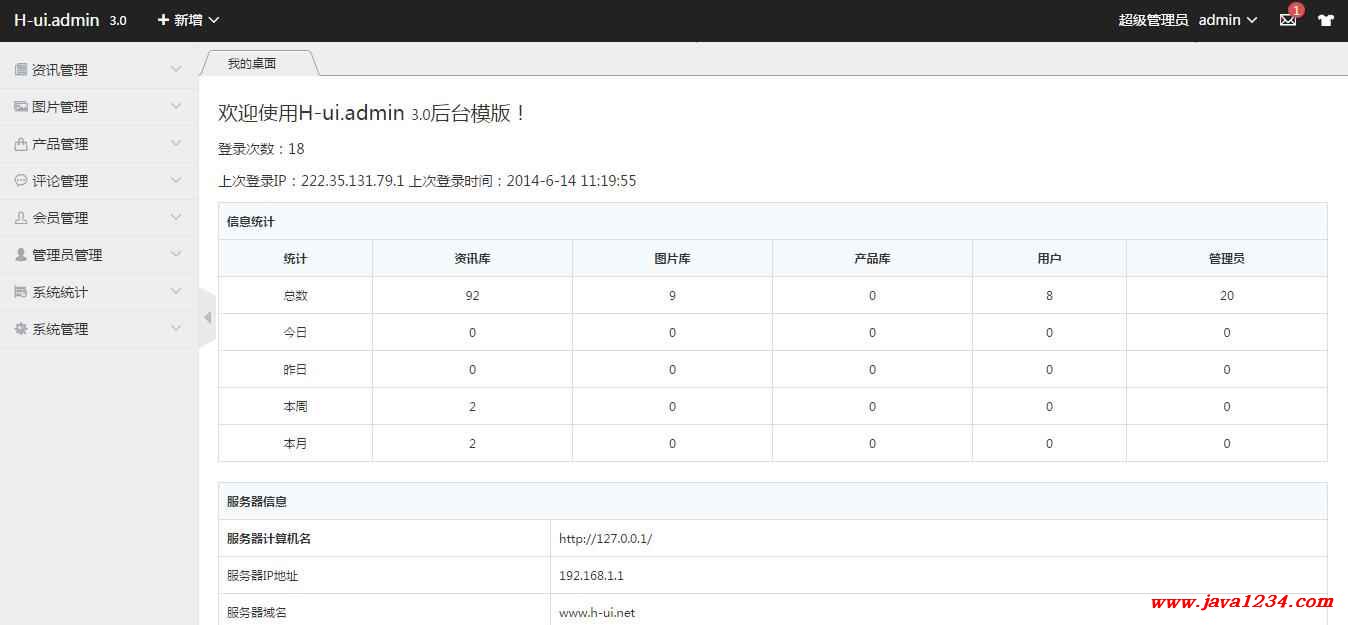The height and width of the screenshot is (625, 1348).
Task: Click the http://127.0.0.1/ value
Action: click(605, 539)
